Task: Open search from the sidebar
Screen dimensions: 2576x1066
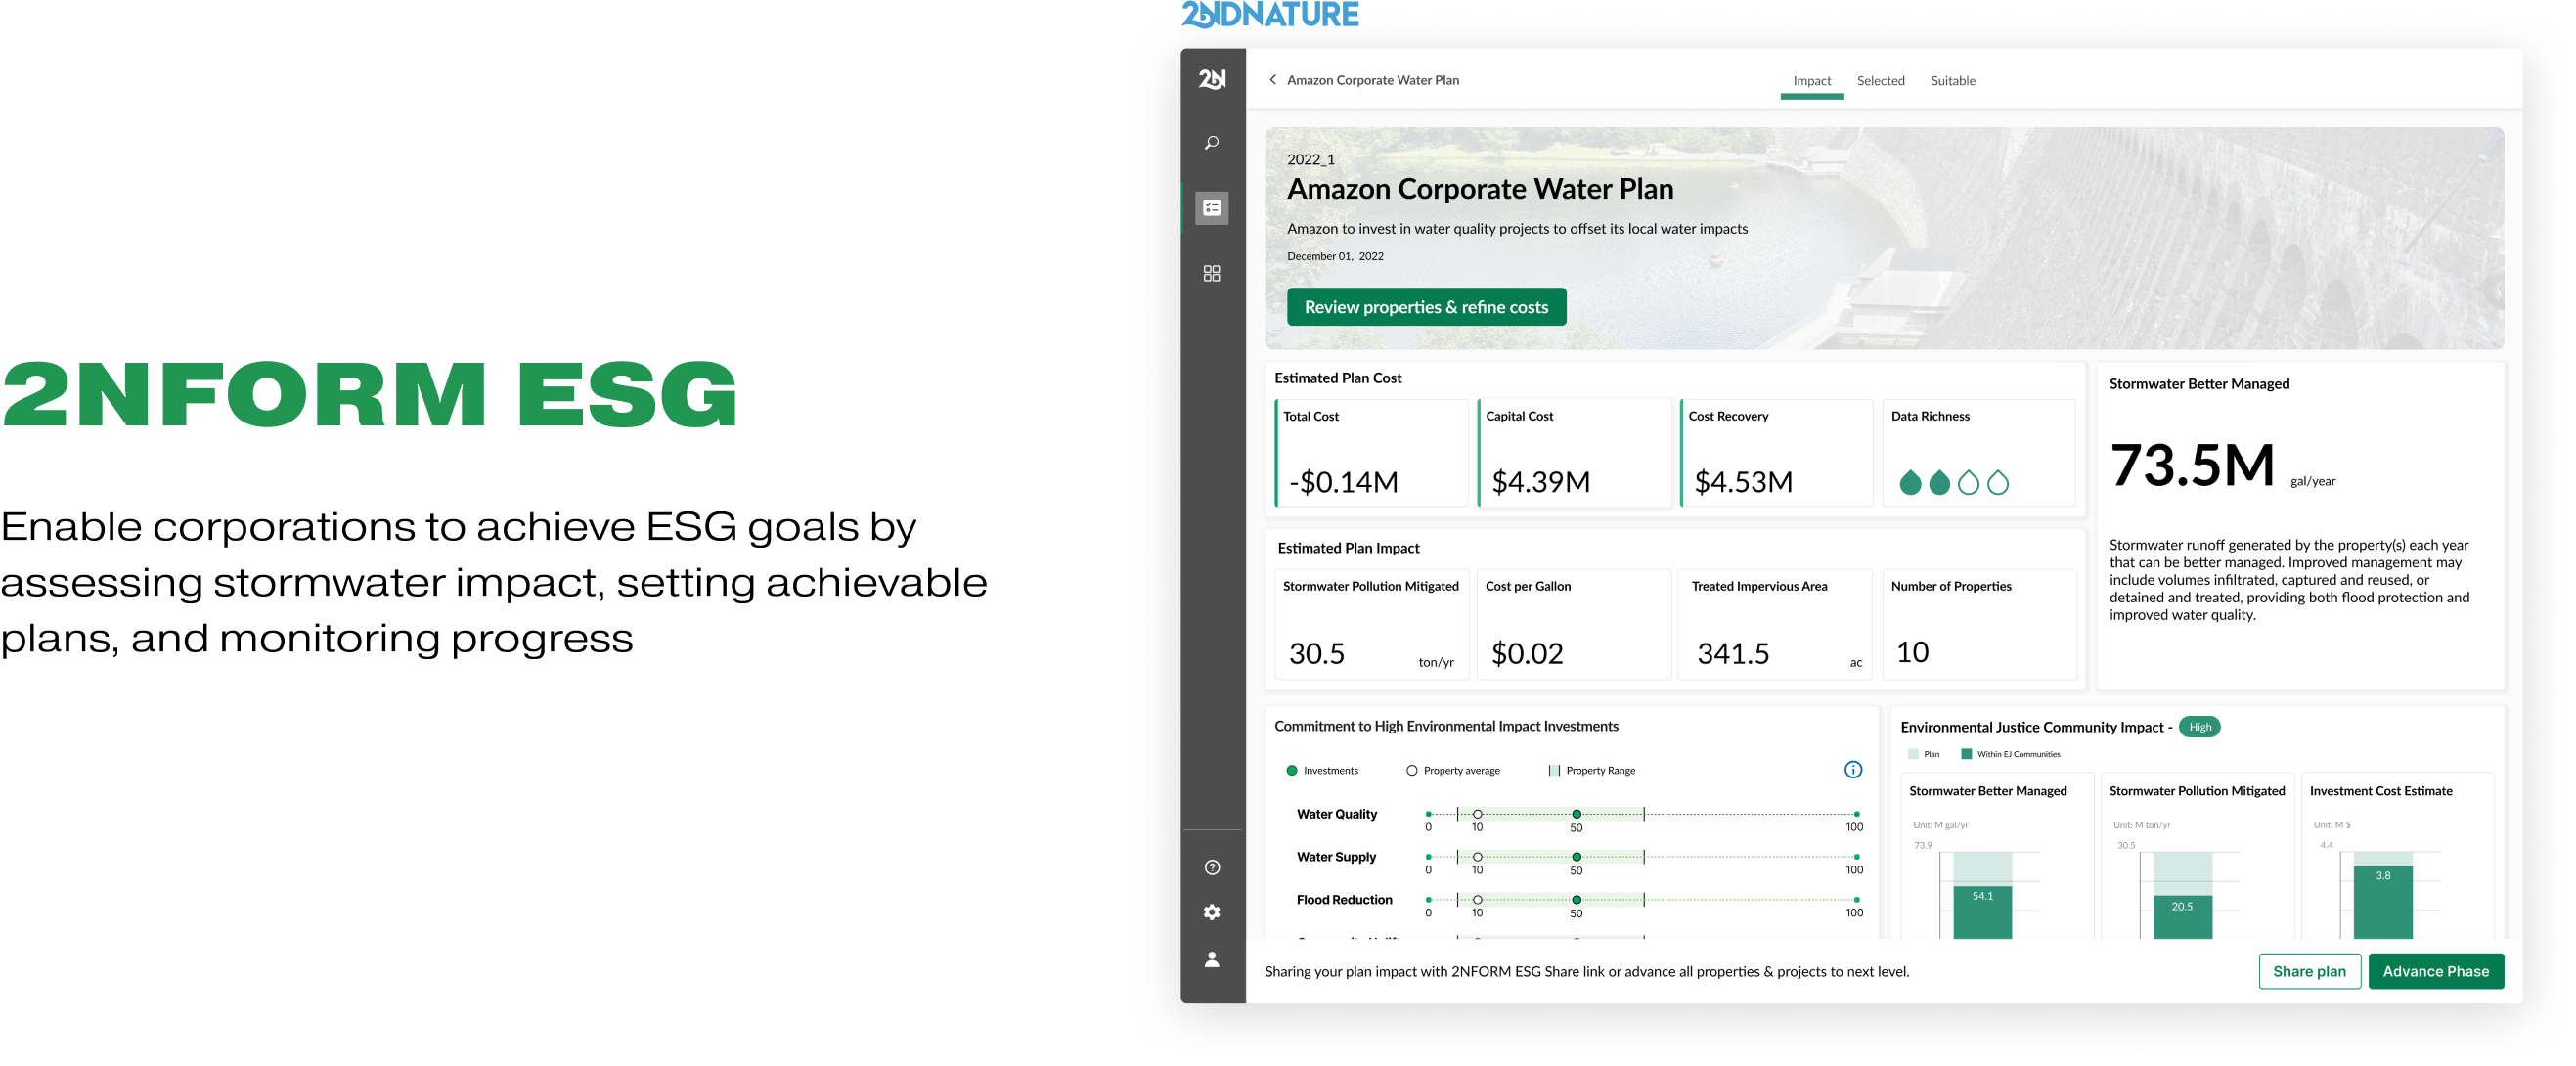Action: (x=1211, y=143)
